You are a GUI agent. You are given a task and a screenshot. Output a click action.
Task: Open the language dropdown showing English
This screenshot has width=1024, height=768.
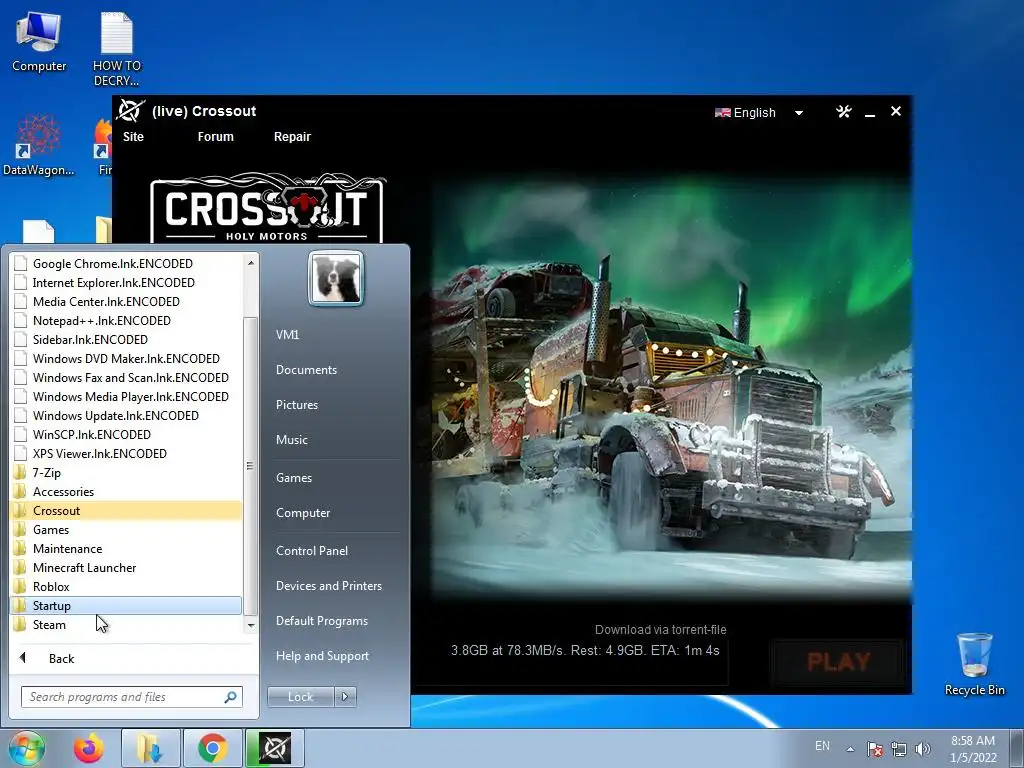click(x=759, y=112)
